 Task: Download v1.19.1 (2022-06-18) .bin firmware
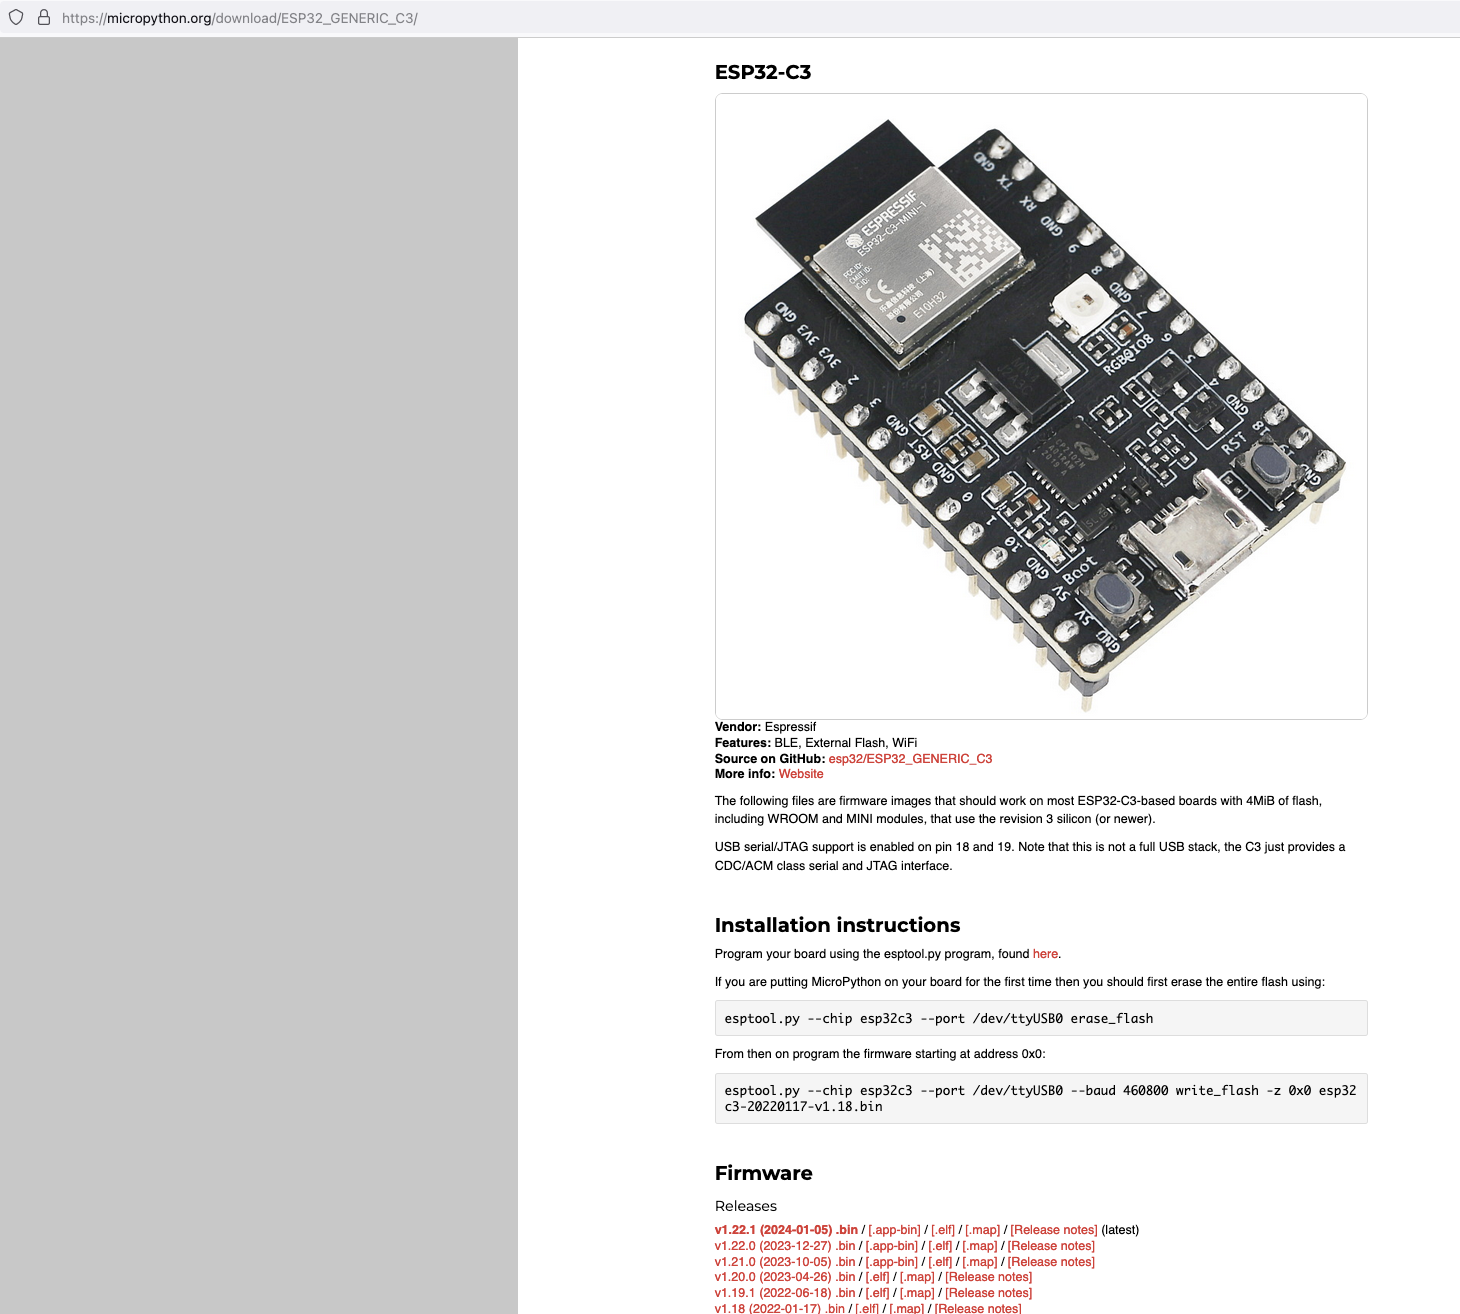click(x=785, y=1293)
